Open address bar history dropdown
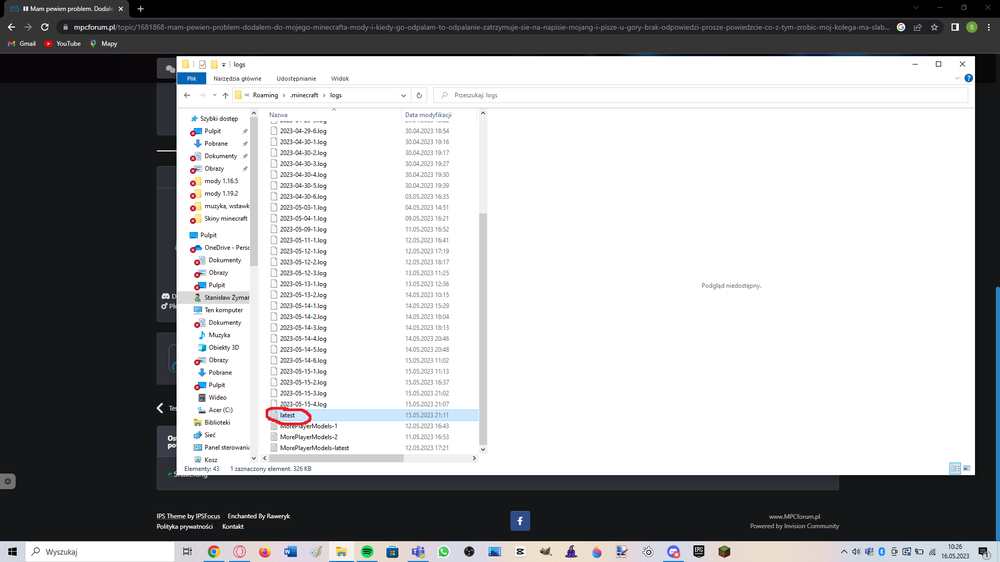This screenshot has width=1000, height=562. point(403,96)
